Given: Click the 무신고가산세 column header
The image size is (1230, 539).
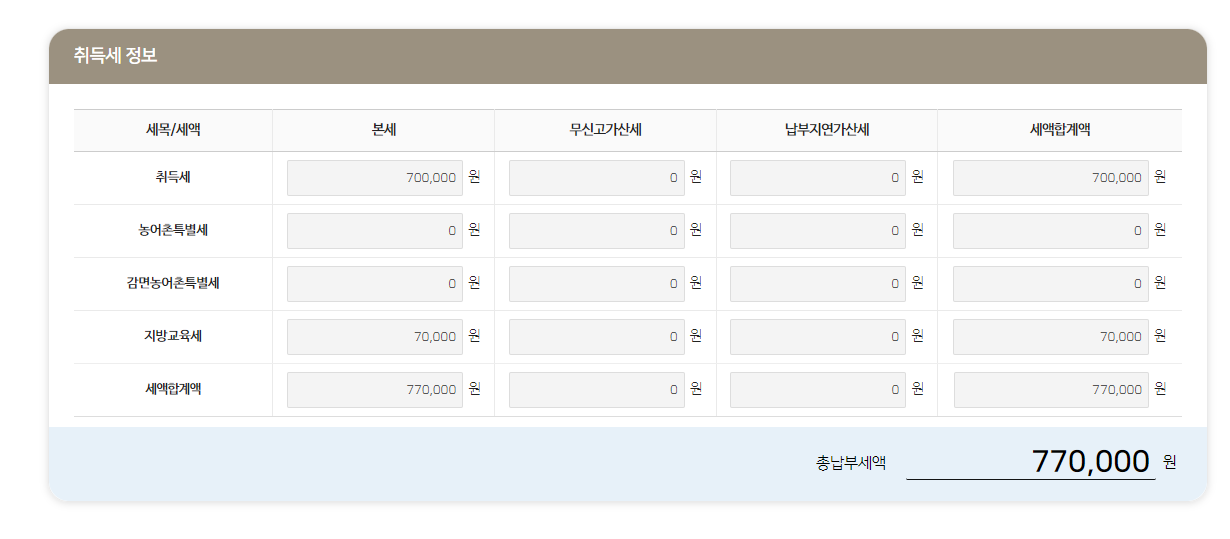Looking at the screenshot, I should click(606, 130).
